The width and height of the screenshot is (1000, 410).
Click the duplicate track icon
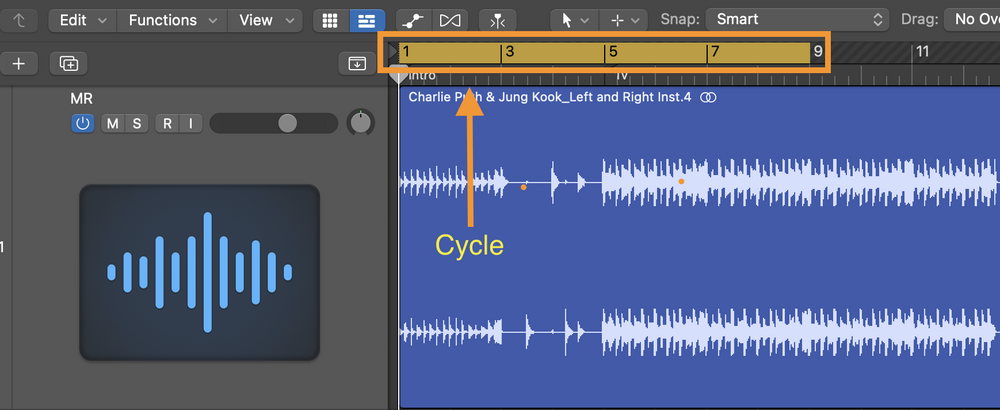click(x=68, y=63)
